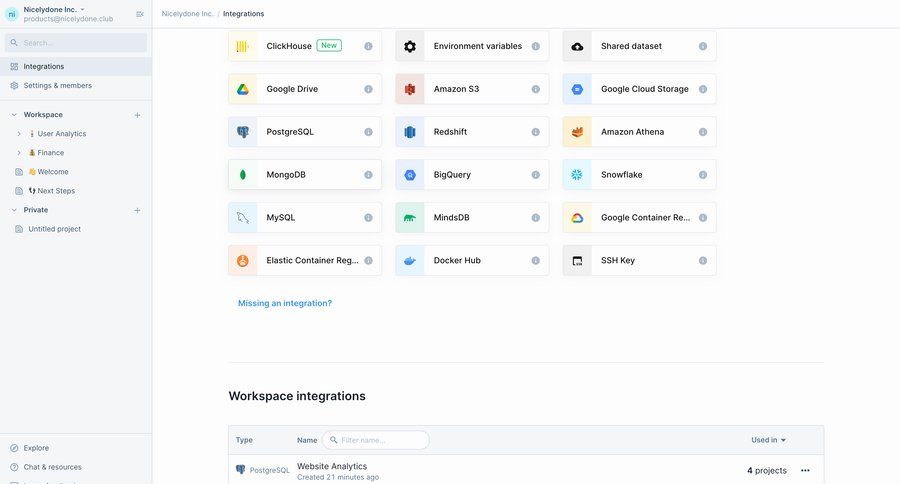Click the BigQuery logo icon
Image resolution: width=900 pixels, height=484 pixels.
pyautogui.click(x=410, y=175)
